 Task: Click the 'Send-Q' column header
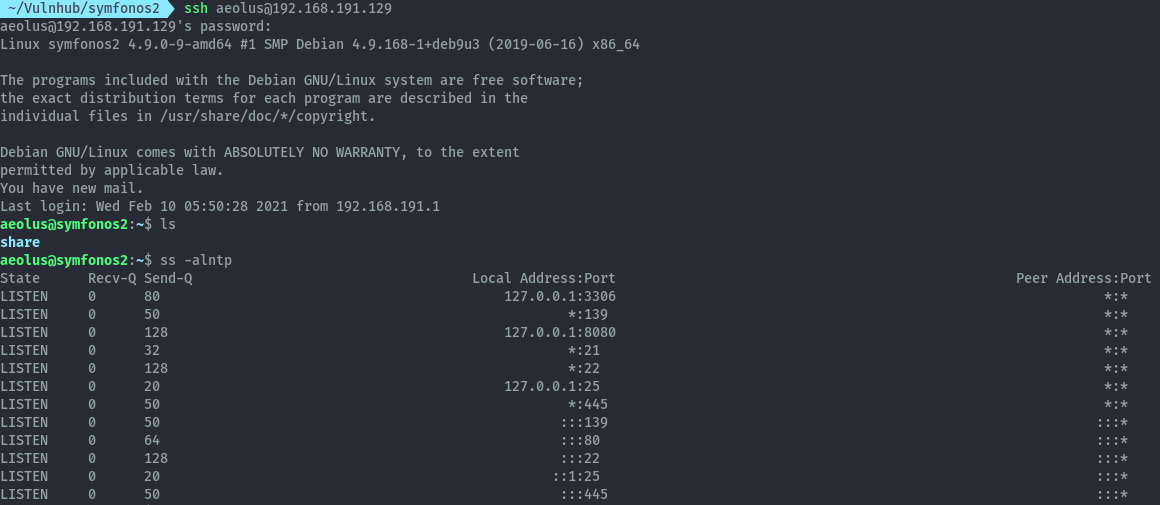pos(168,279)
